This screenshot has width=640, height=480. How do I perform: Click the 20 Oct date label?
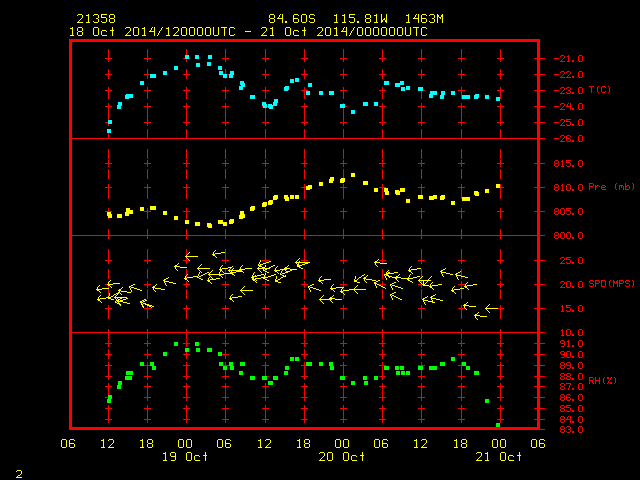pos(342,457)
